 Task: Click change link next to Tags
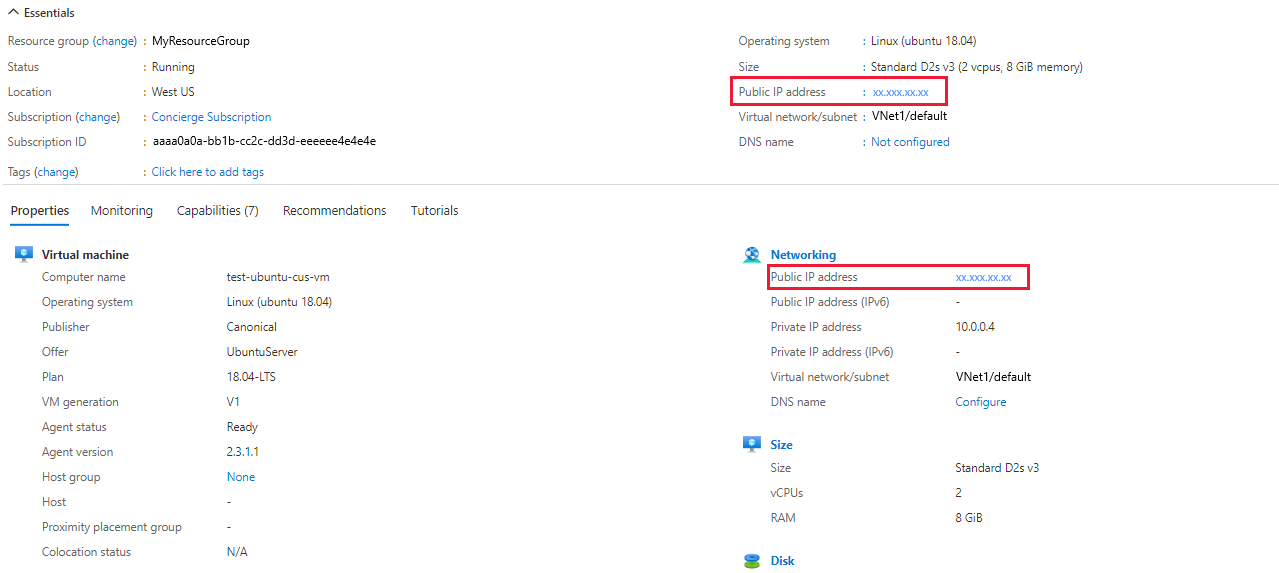(x=56, y=172)
